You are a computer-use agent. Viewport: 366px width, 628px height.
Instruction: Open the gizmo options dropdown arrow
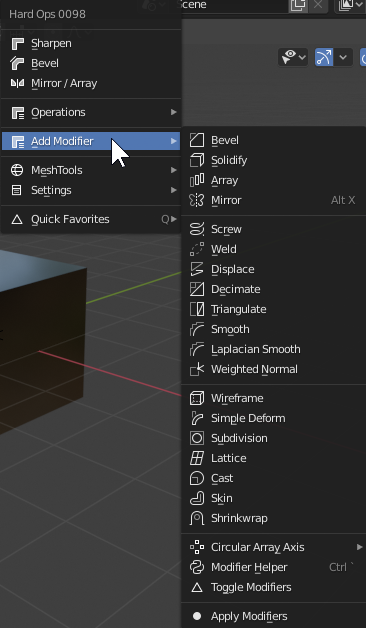pos(343,57)
